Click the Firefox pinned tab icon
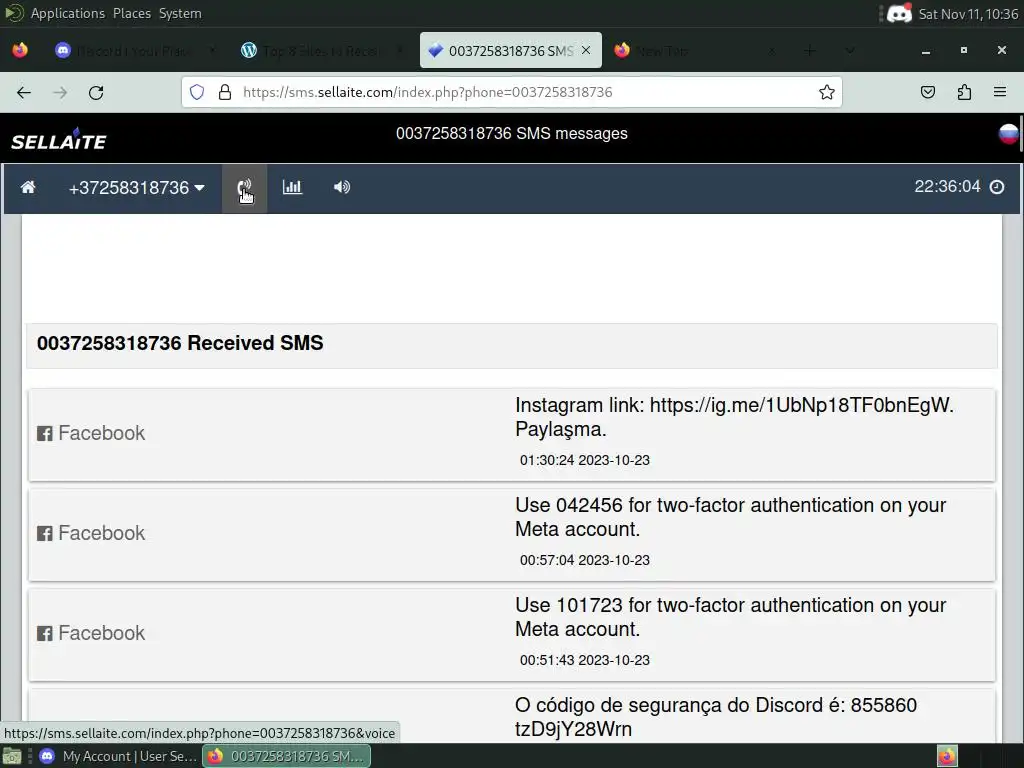 20,50
